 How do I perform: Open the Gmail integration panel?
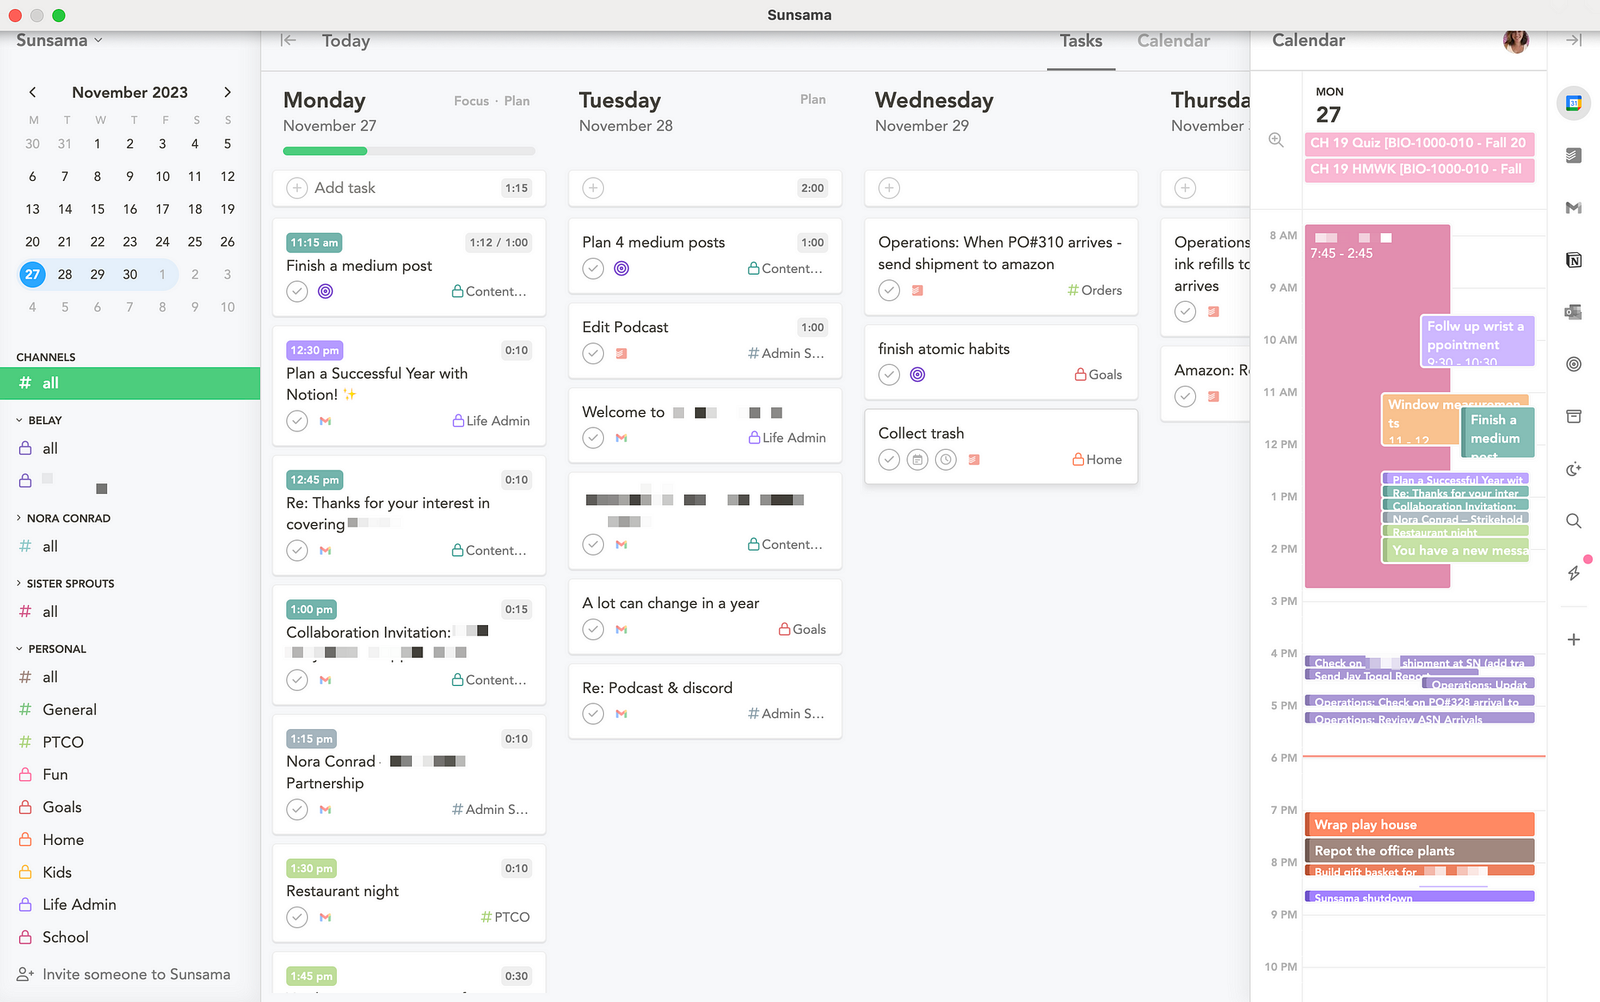(1574, 208)
